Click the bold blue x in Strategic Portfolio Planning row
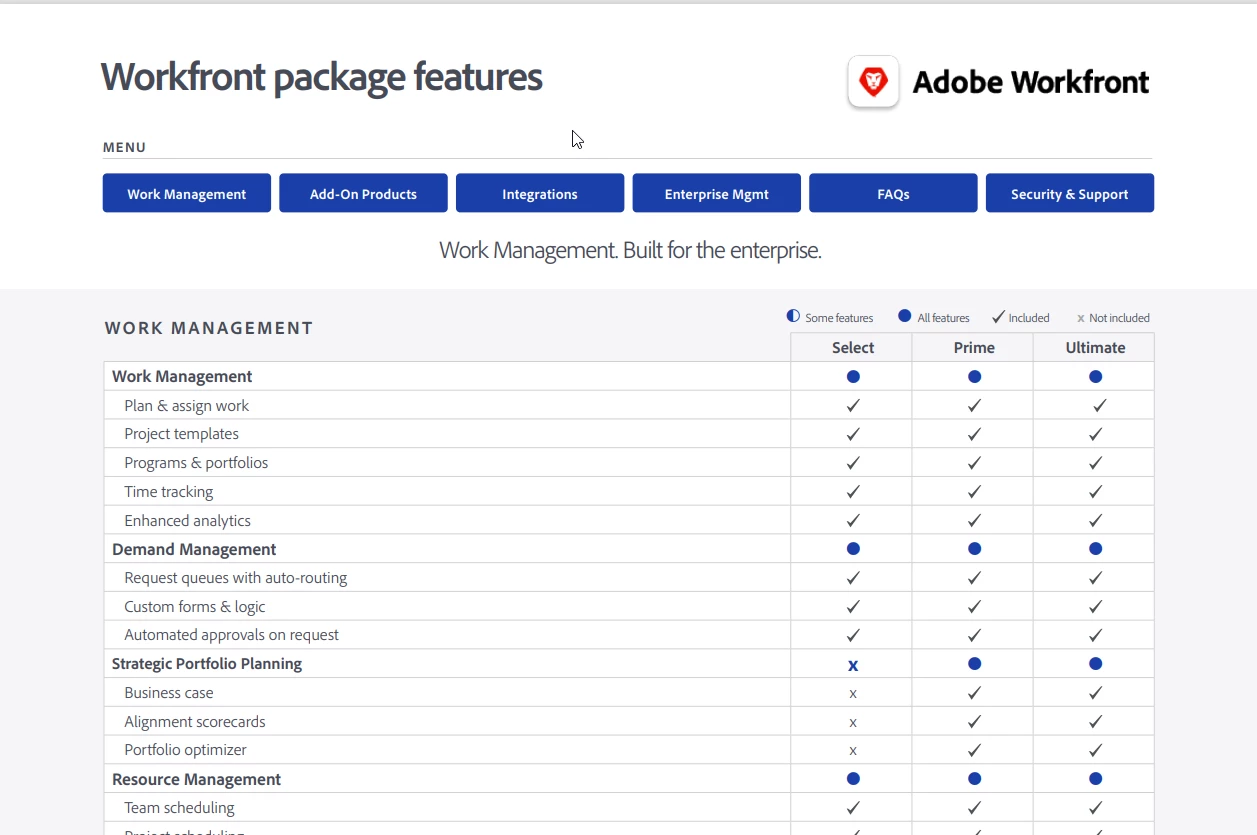Viewport: 1257px width, 835px height. click(x=853, y=665)
